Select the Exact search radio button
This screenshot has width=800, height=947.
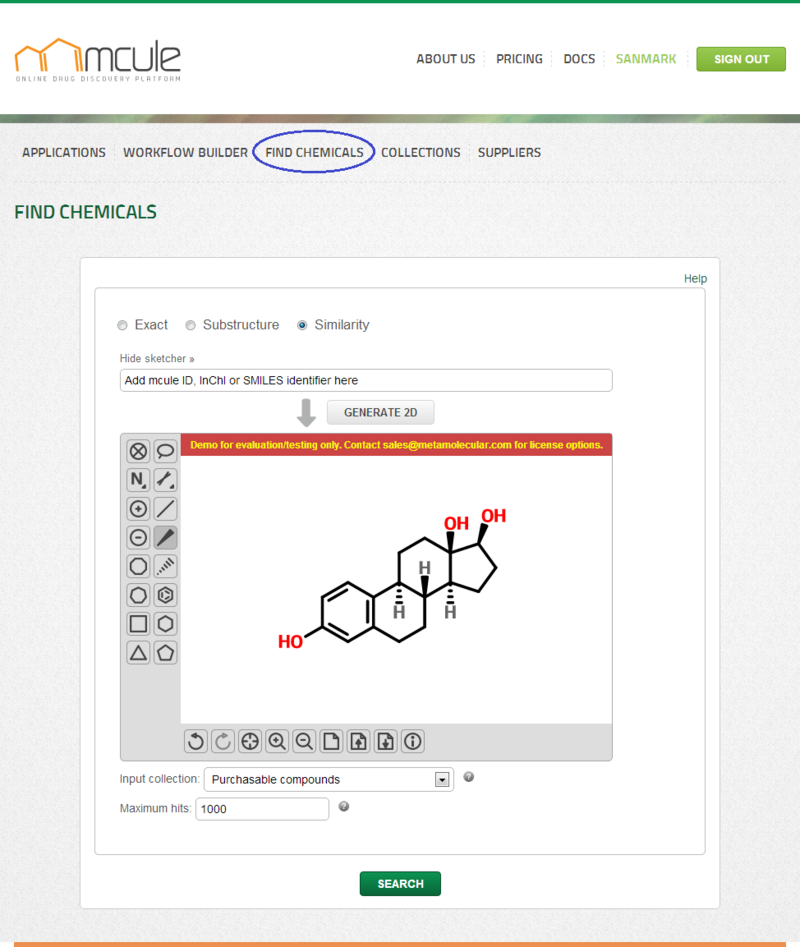[122, 325]
